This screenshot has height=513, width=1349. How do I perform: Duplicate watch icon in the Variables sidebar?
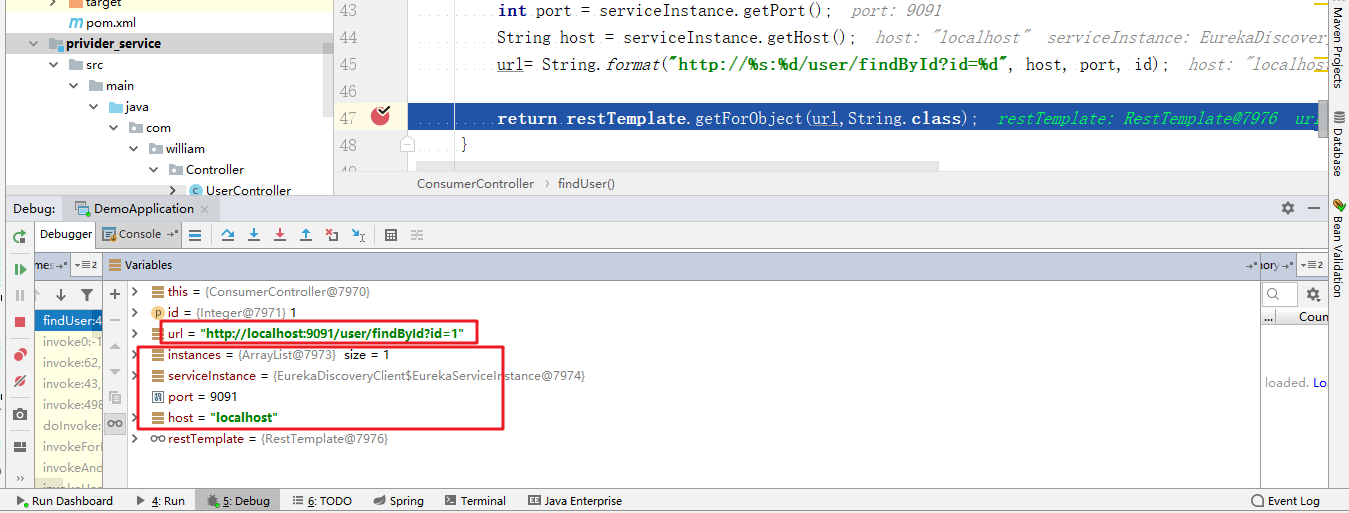pos(115,397)
